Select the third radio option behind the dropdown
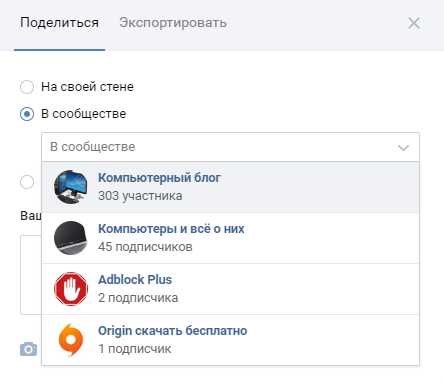The image size is (444, 384). tap(27, 182)
